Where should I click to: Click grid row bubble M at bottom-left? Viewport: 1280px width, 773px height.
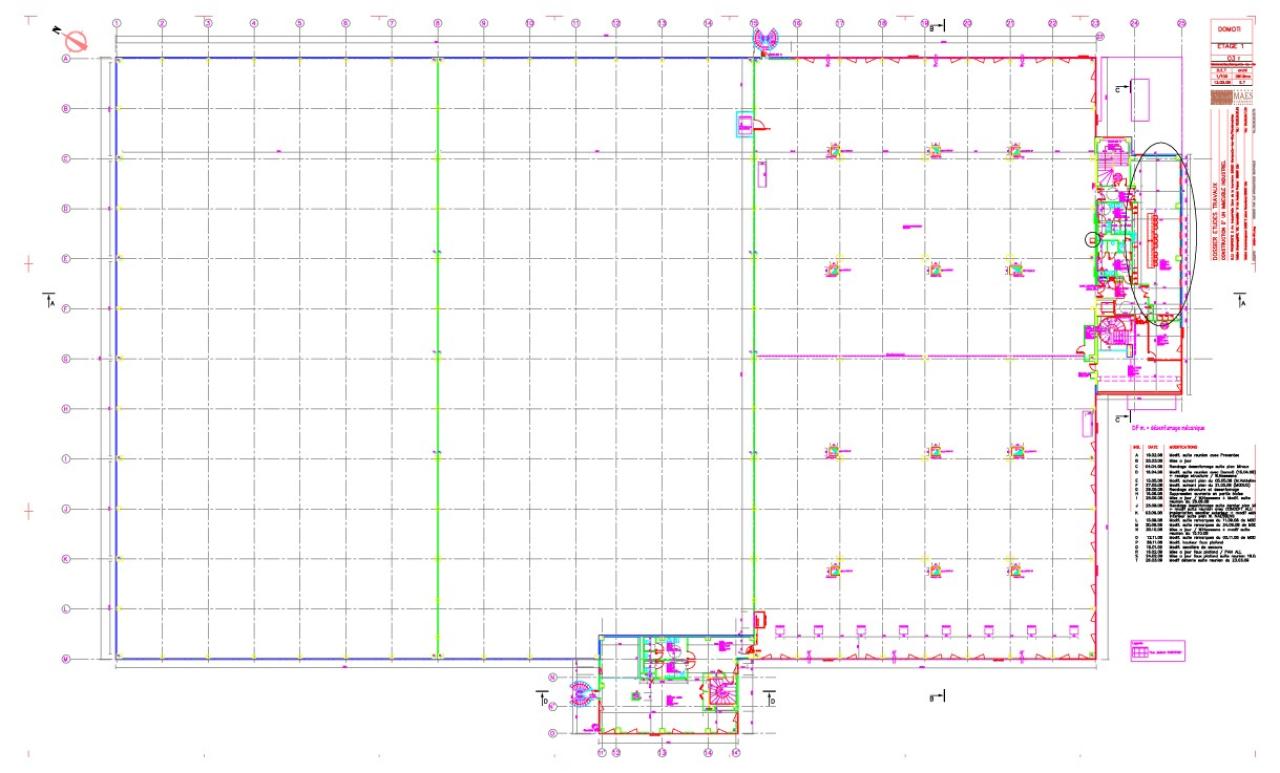(66, 658)
